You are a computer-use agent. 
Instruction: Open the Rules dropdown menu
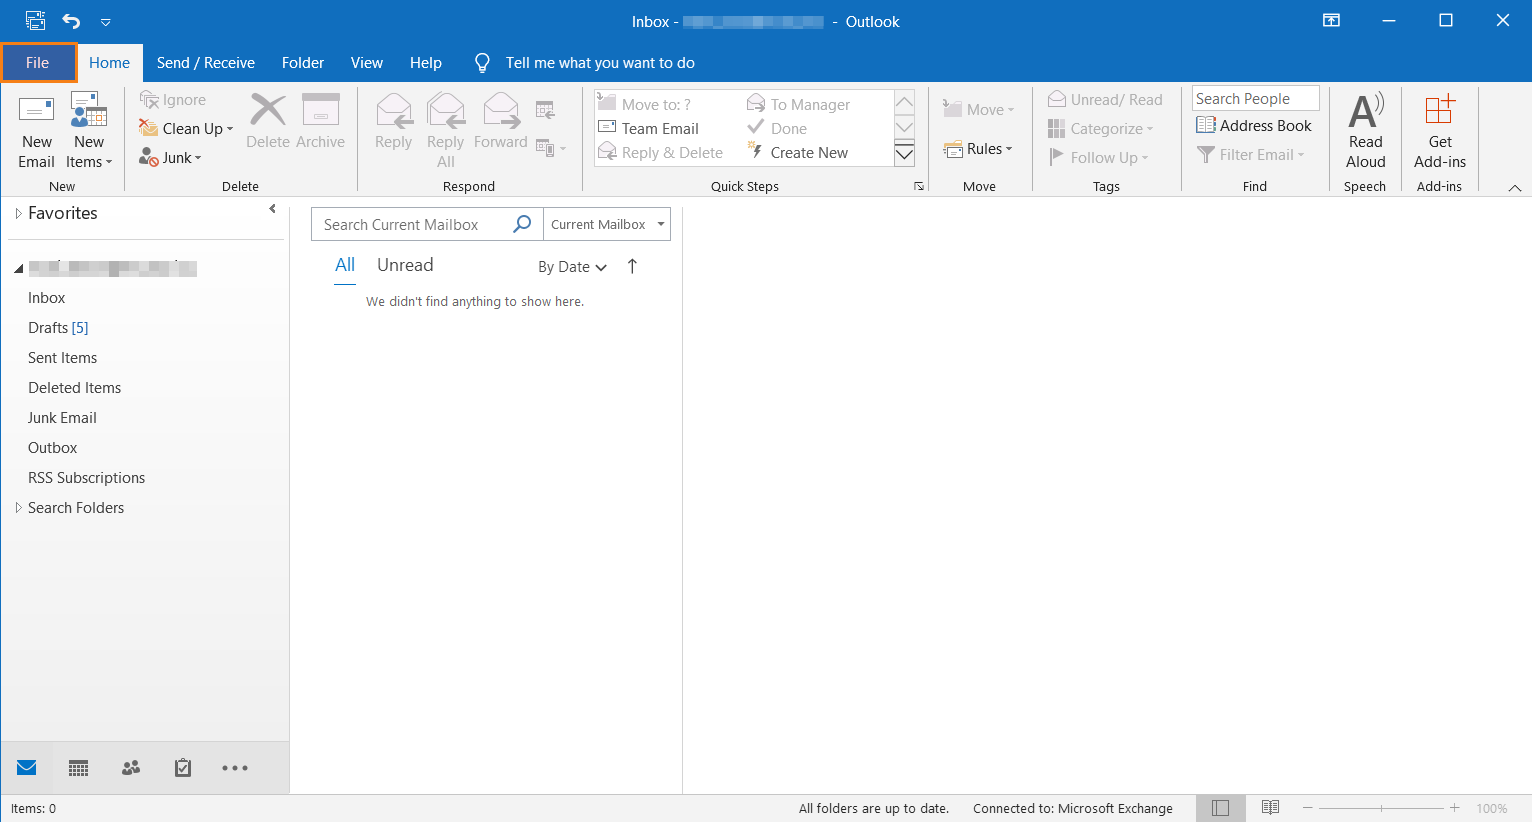979,149
